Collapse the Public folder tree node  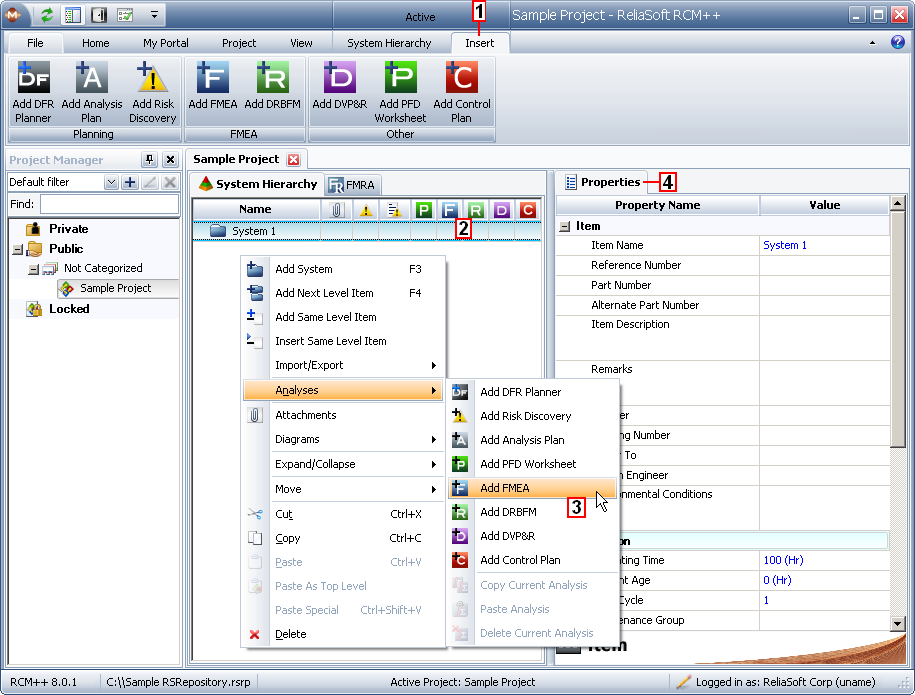[17, 249]
